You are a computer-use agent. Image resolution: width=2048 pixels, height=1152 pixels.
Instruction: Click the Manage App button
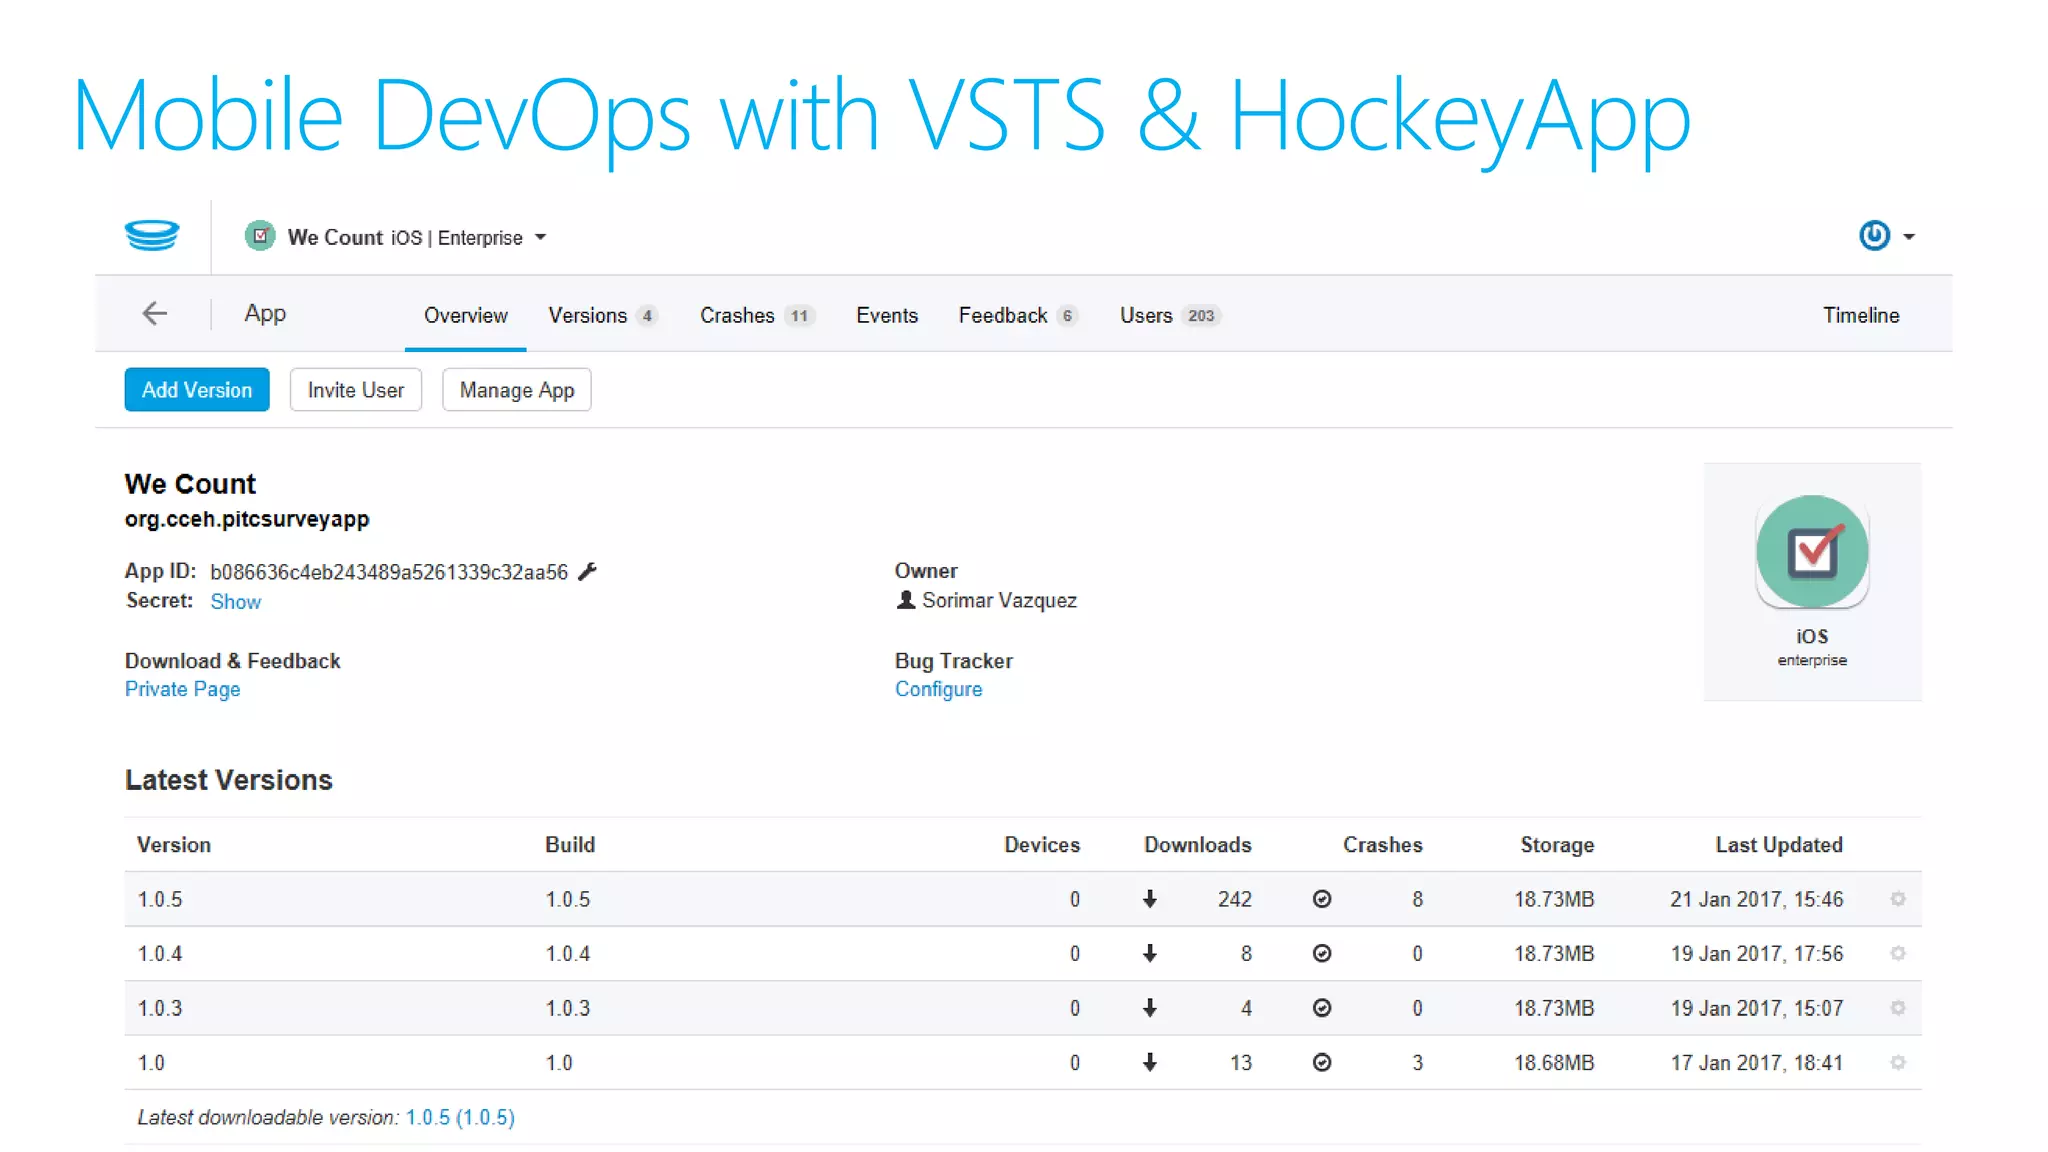[517, 390]
